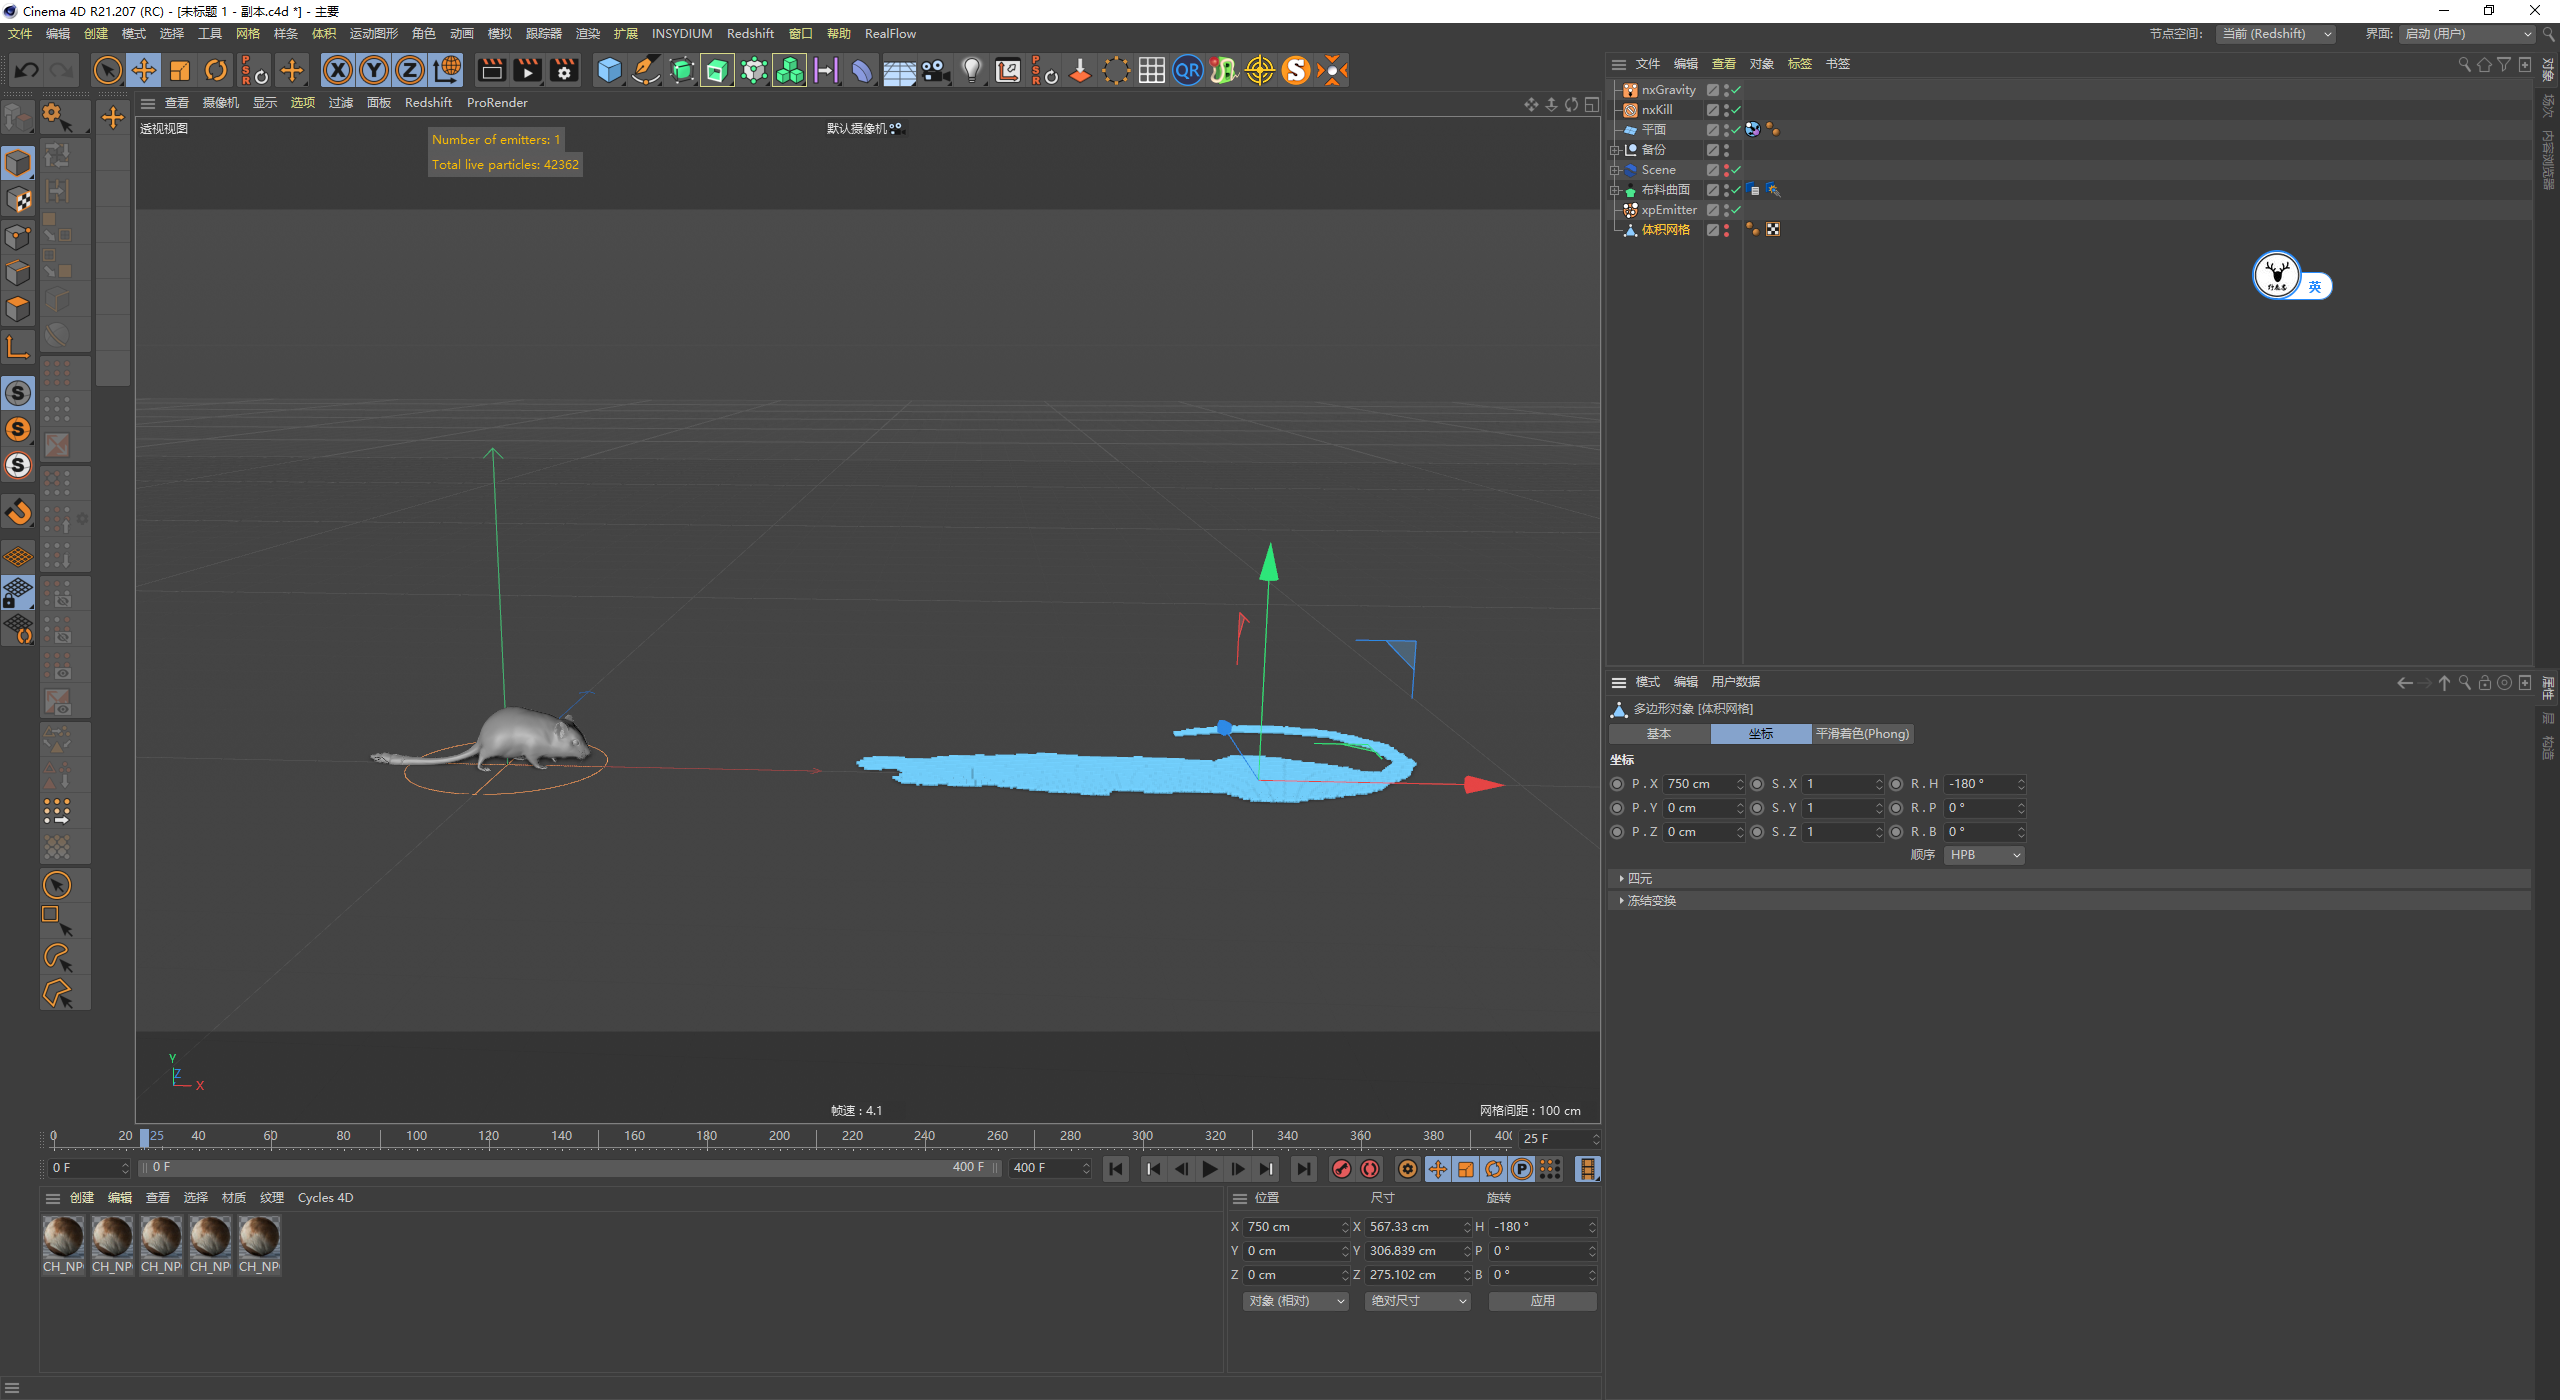Select the Rotate tool
This screenshot has height=1400, width=2560.
point(216,70)
